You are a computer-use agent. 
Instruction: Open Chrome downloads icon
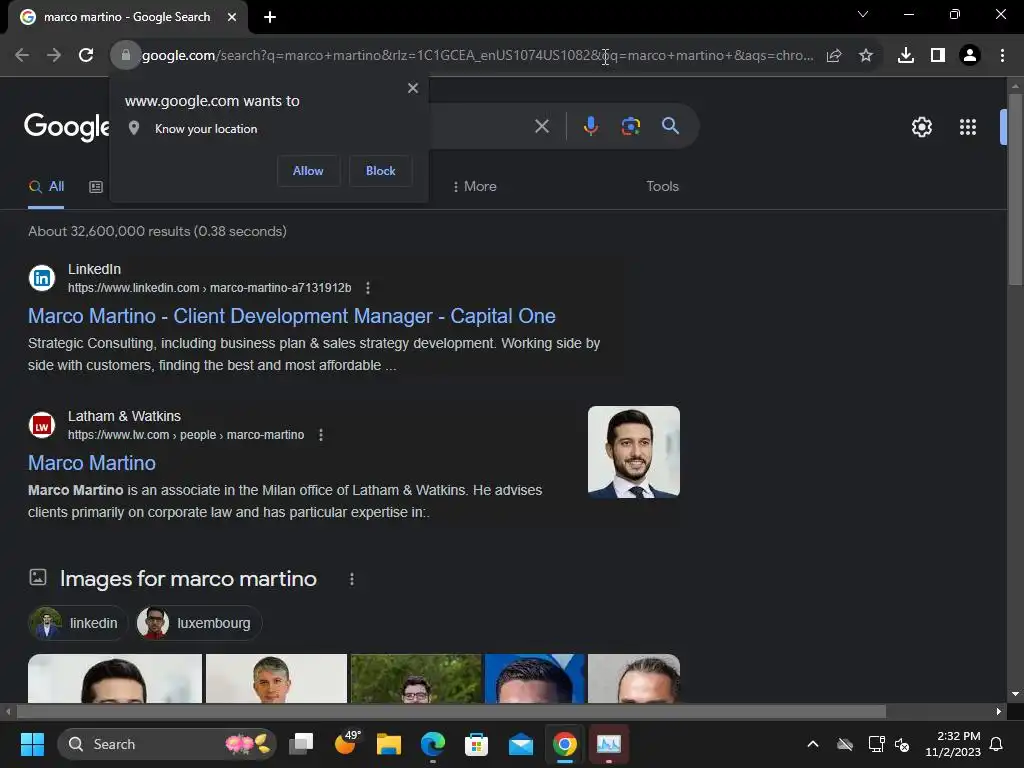pos(906,56)
